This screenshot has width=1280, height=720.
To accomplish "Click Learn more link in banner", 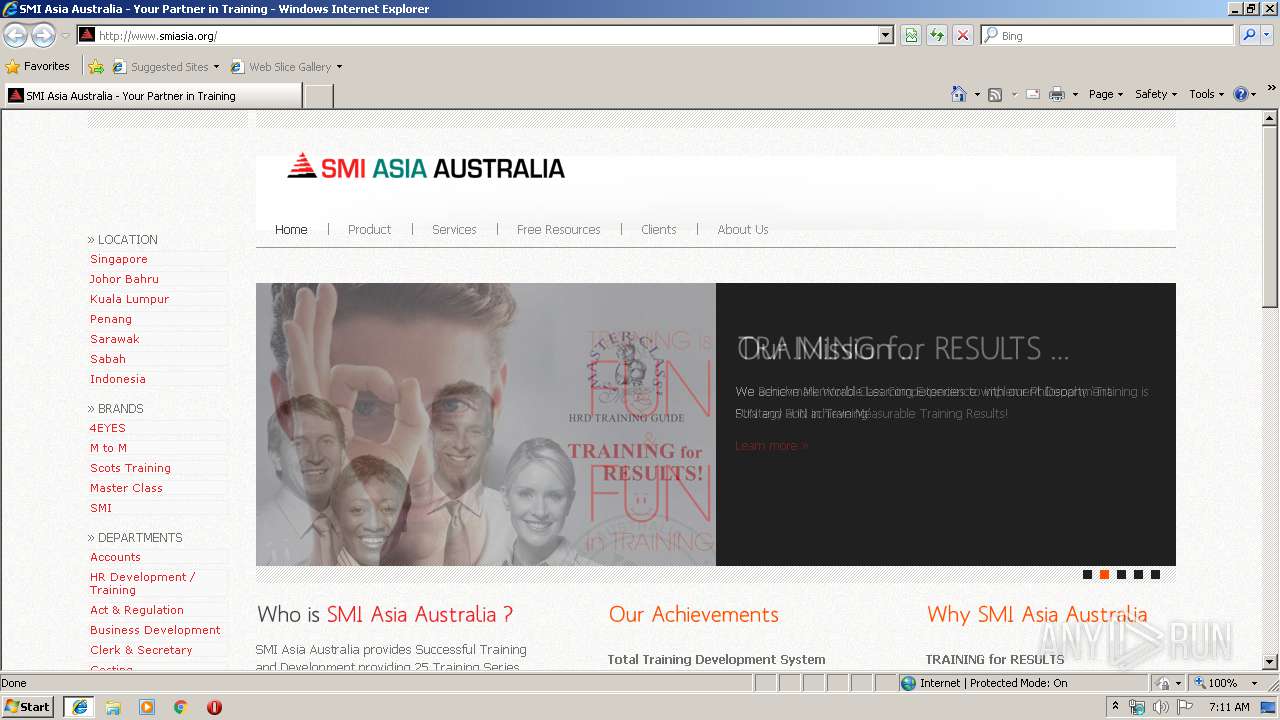I will (x=771, y=445).
